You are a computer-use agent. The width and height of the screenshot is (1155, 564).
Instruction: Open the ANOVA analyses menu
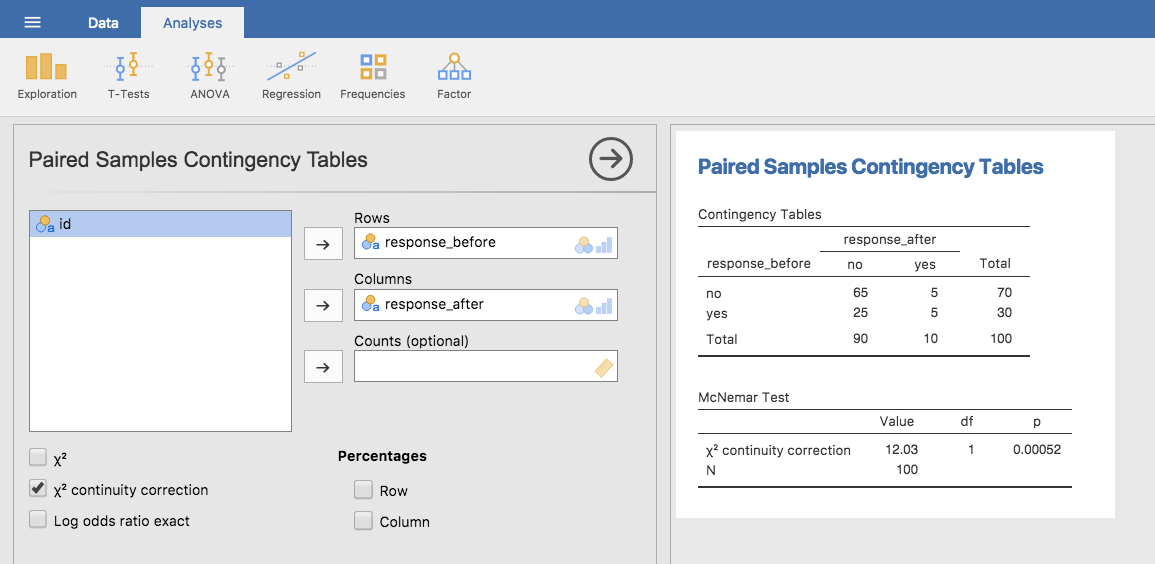click(x=210, y=76)
